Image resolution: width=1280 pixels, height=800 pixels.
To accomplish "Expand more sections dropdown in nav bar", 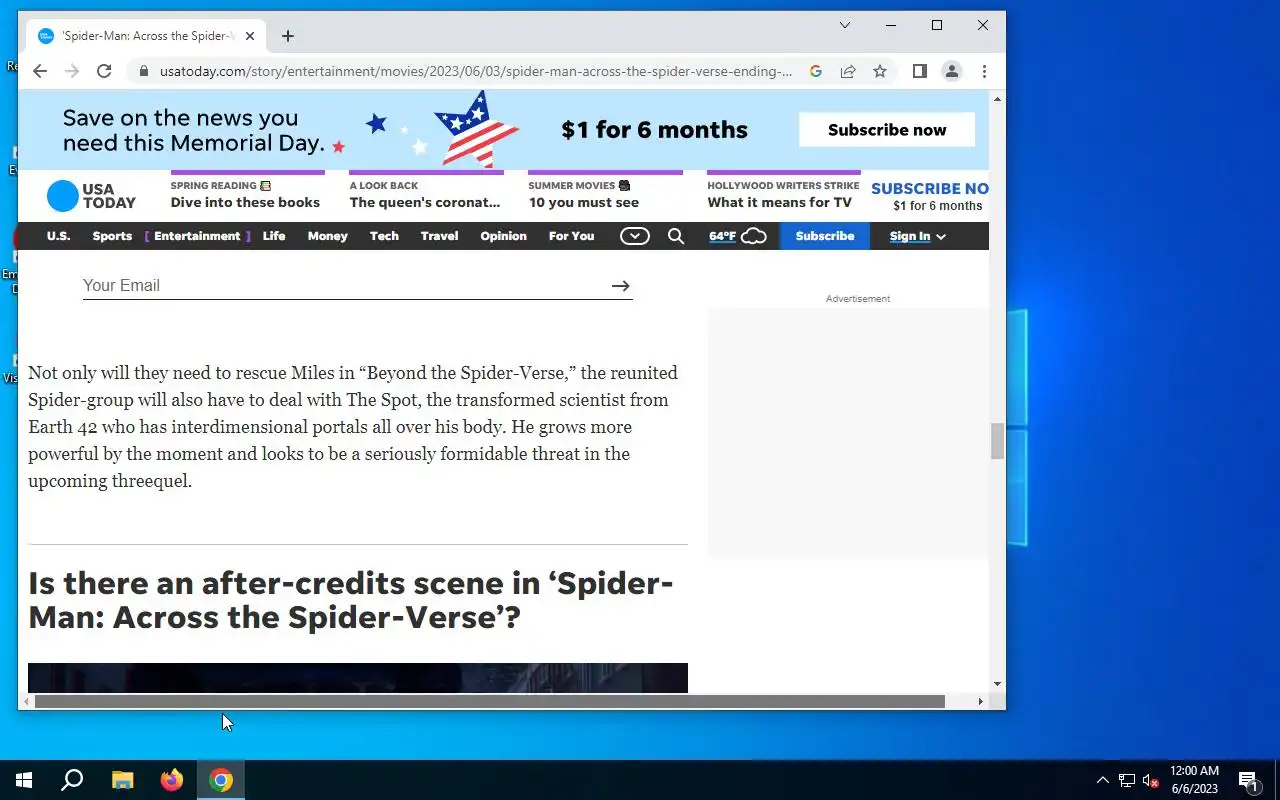I will pos(635,236).
